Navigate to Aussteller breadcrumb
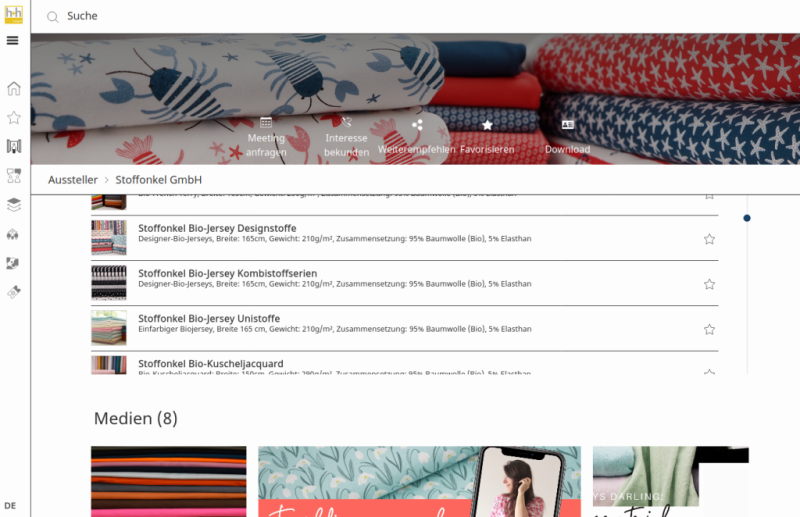800x517 pixels. [73, 180]
